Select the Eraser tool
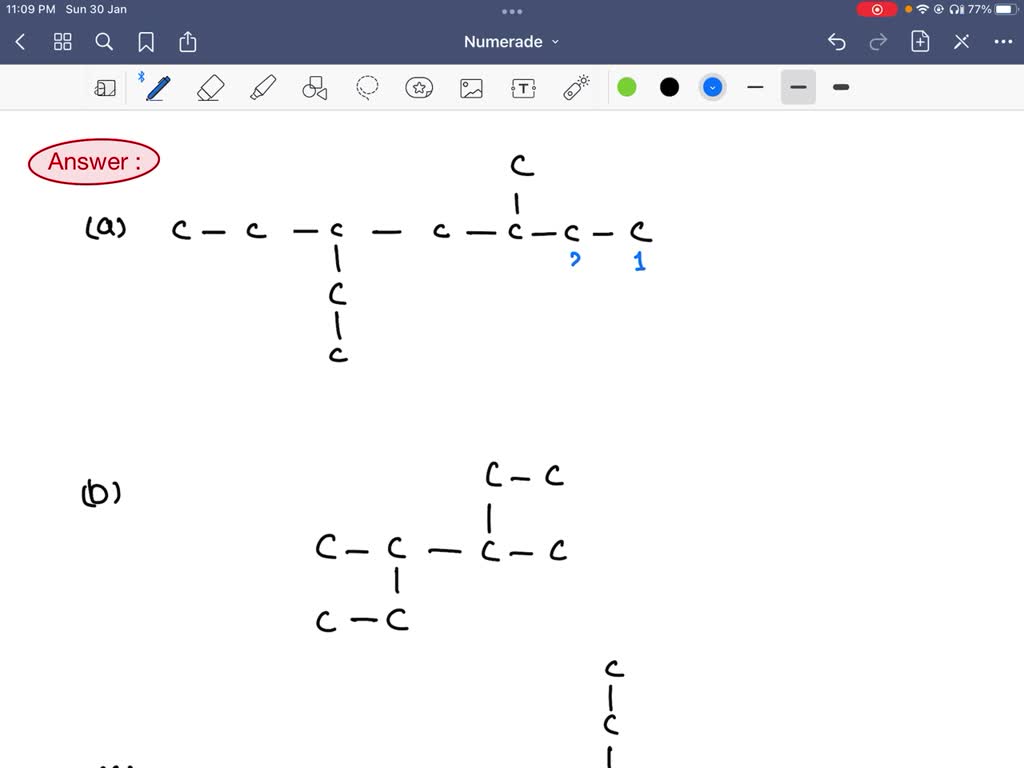The width and height of the screenshot is (1024, 768). pos(210,87)
